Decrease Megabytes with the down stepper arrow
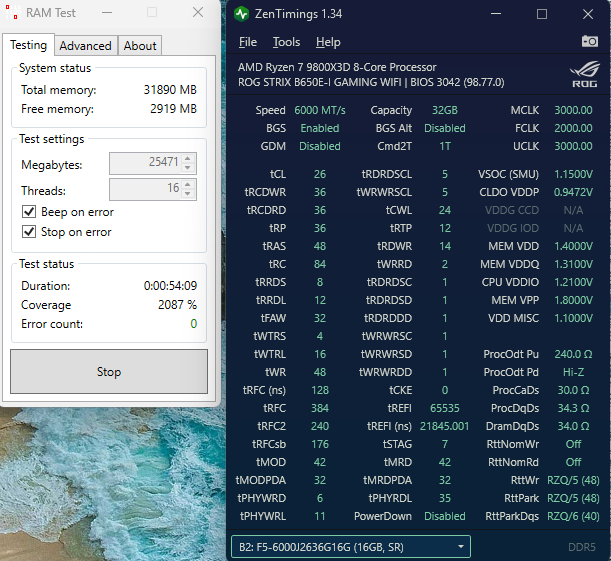Viewport: 611px width, 561px height. point(188,167)
